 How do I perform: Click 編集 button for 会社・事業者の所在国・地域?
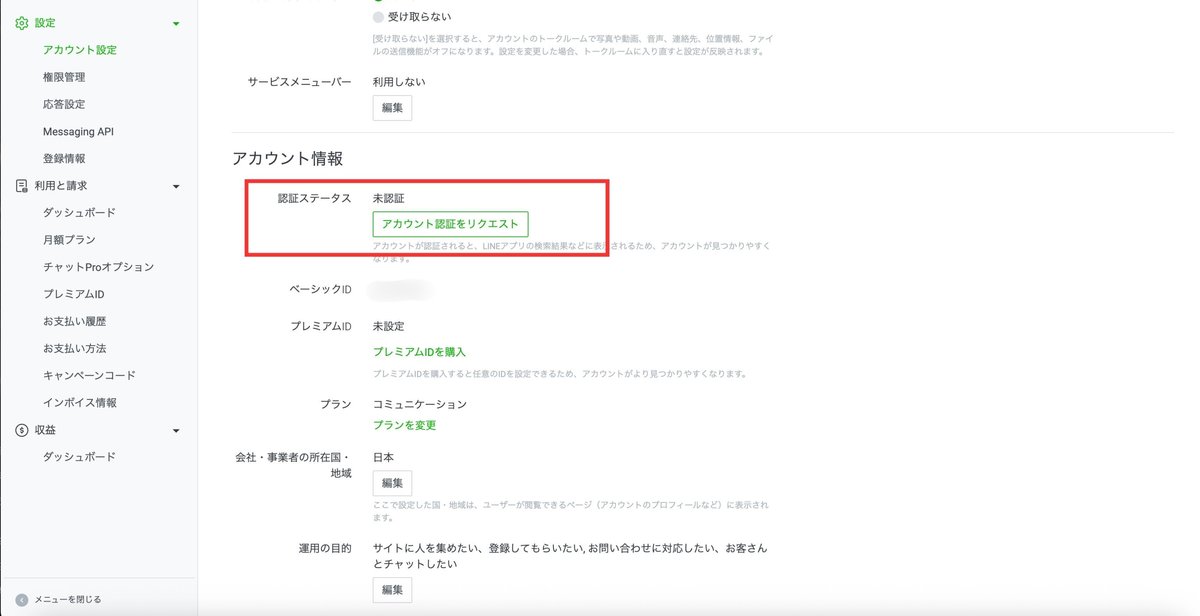[392, 483]
